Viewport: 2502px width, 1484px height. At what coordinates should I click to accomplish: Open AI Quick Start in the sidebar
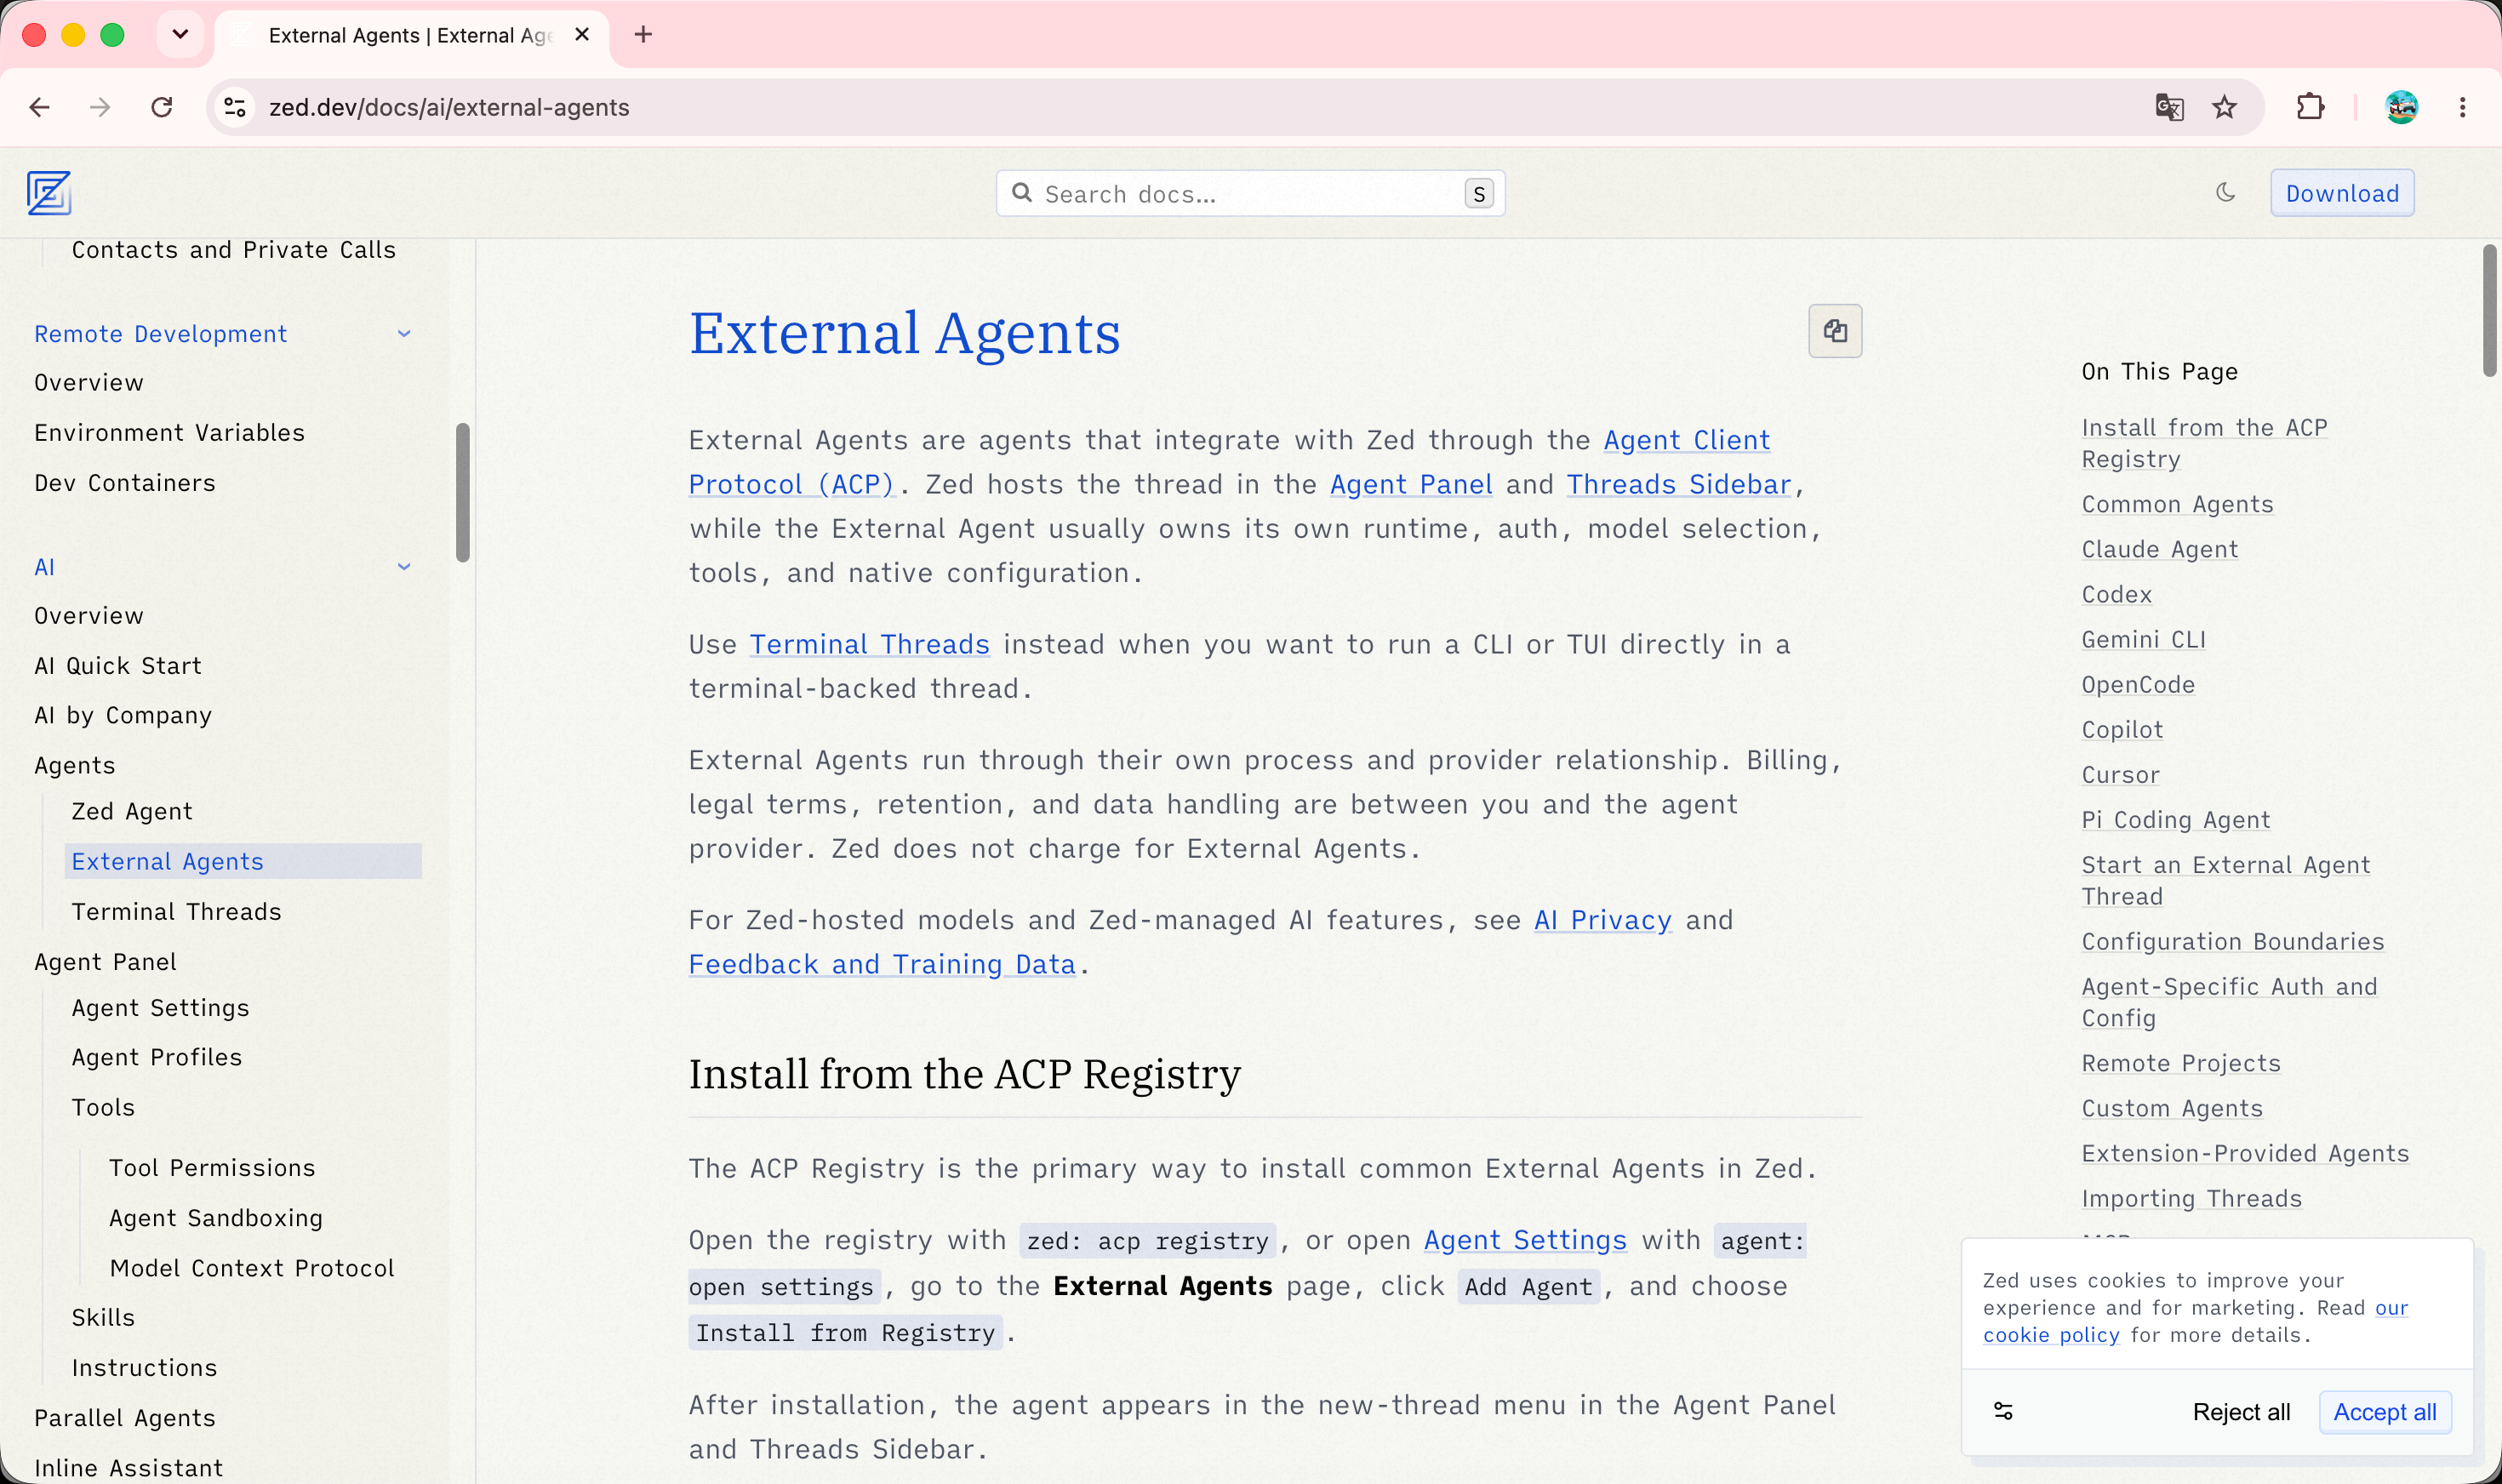tap(118, 666)
